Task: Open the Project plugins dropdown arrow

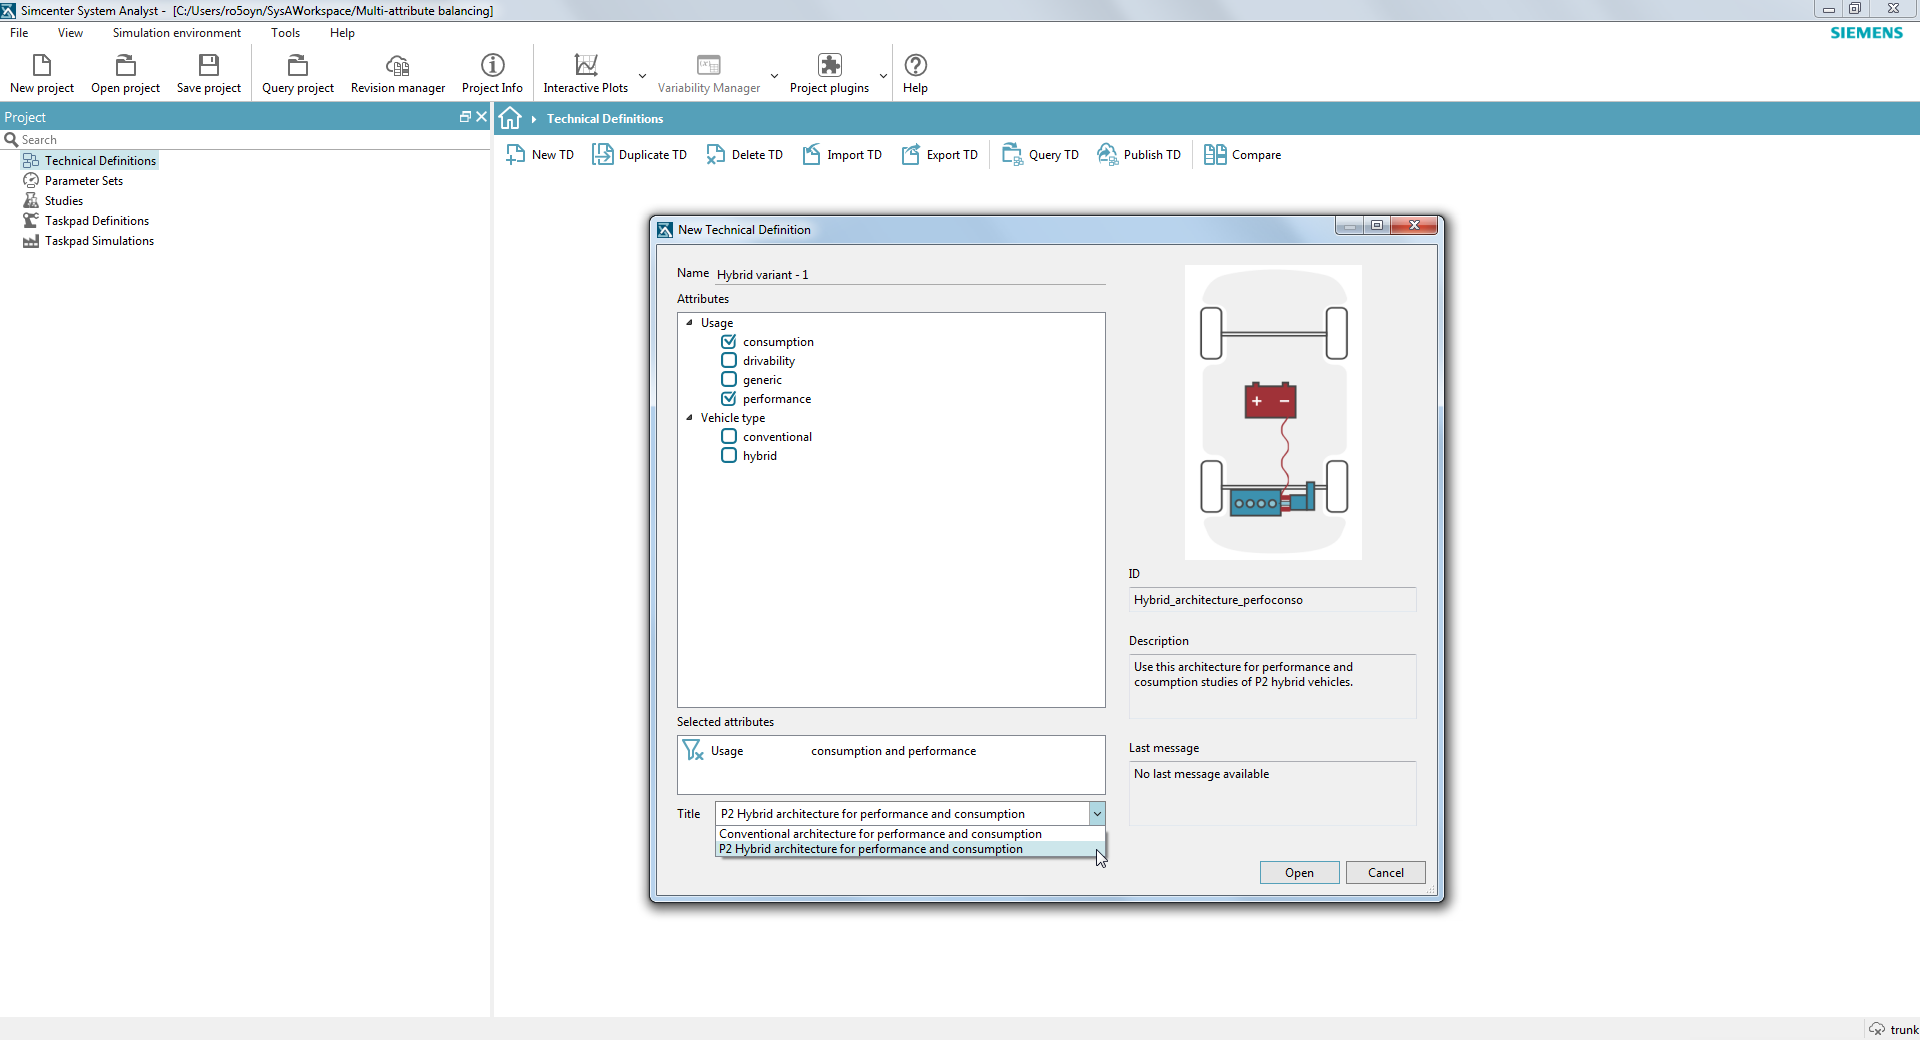Action: coord(883,74)
